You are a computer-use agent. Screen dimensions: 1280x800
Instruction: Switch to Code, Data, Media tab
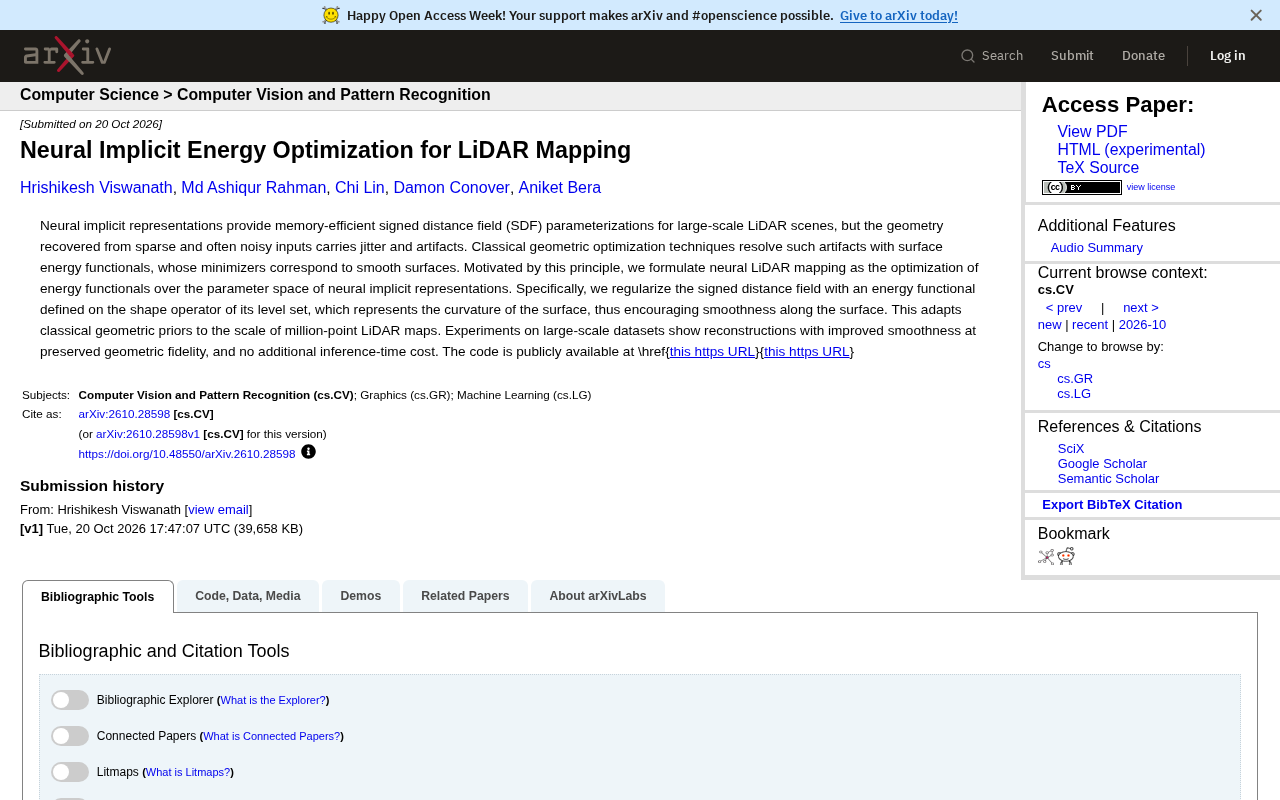(x=248, y=596)
